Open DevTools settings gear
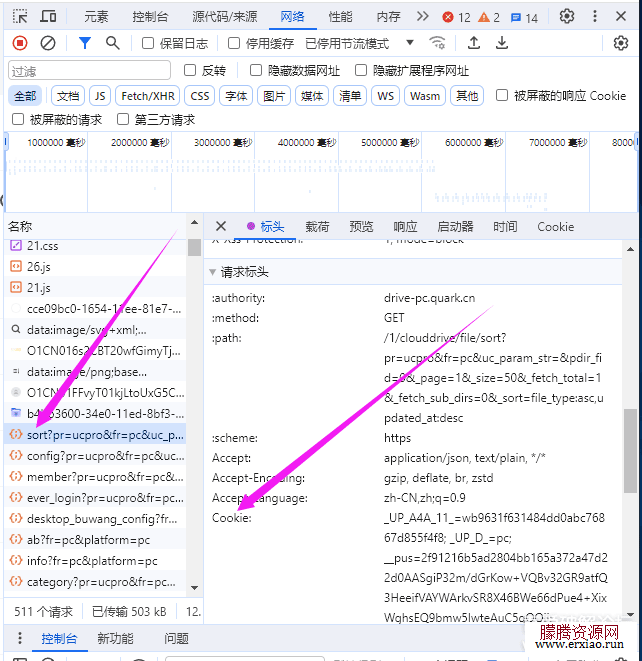The width and height of the screenshot is (642, 661). pyautogui.click(x=567, y=16)
